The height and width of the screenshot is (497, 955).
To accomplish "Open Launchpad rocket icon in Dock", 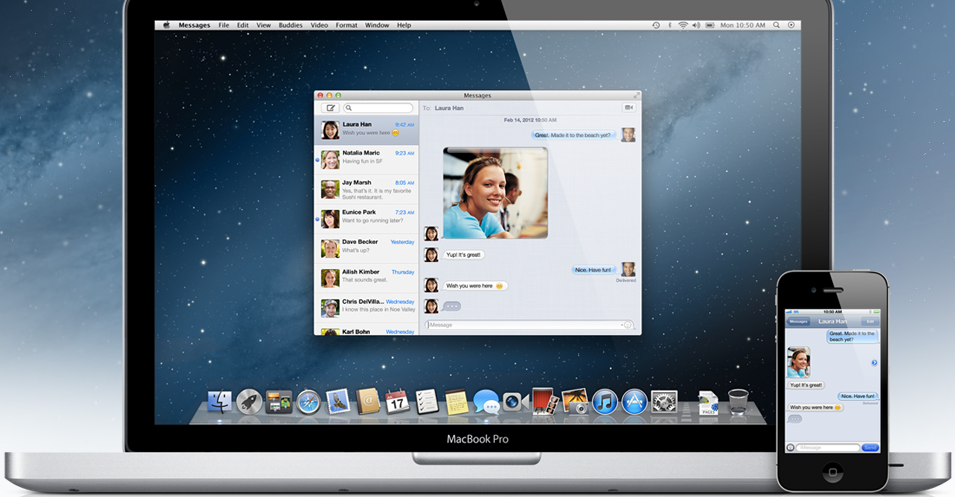I will 249,402.
